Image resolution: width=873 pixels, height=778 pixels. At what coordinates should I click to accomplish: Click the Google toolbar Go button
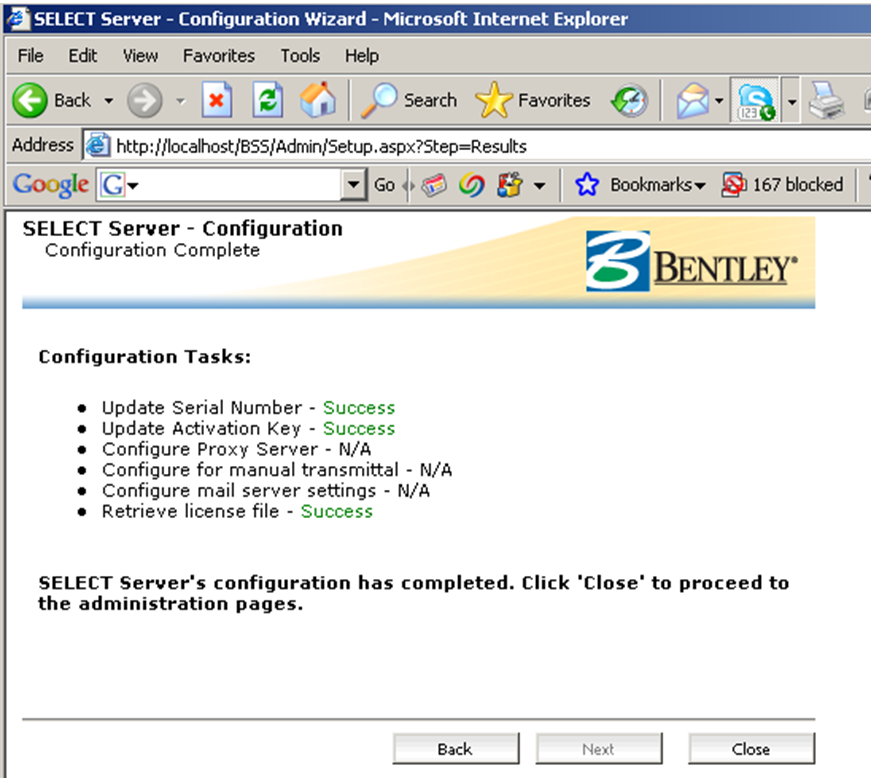384,185
